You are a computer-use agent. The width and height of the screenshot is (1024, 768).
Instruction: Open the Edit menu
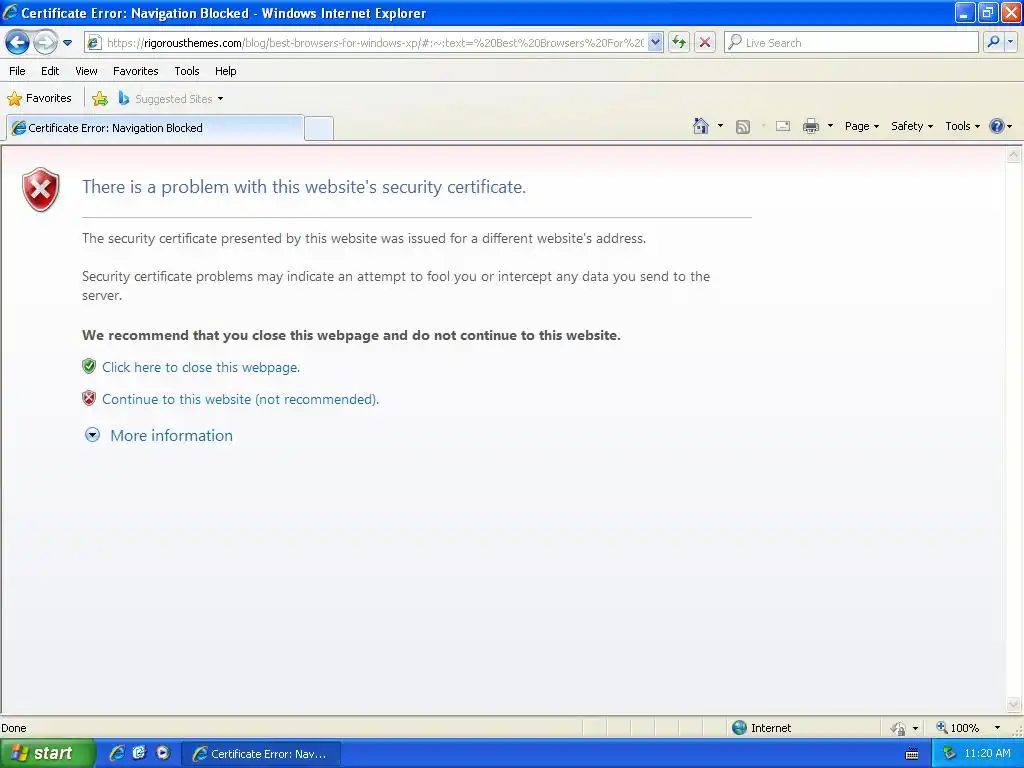tap(50, 71)
